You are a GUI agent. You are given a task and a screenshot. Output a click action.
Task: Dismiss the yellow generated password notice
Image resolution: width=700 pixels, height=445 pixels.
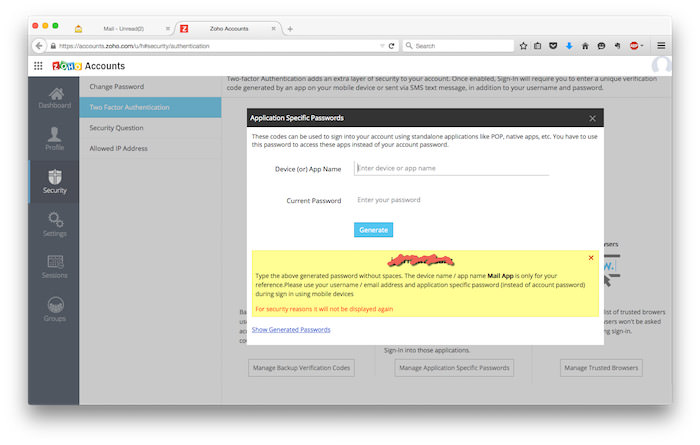click(x=591, y=258)
